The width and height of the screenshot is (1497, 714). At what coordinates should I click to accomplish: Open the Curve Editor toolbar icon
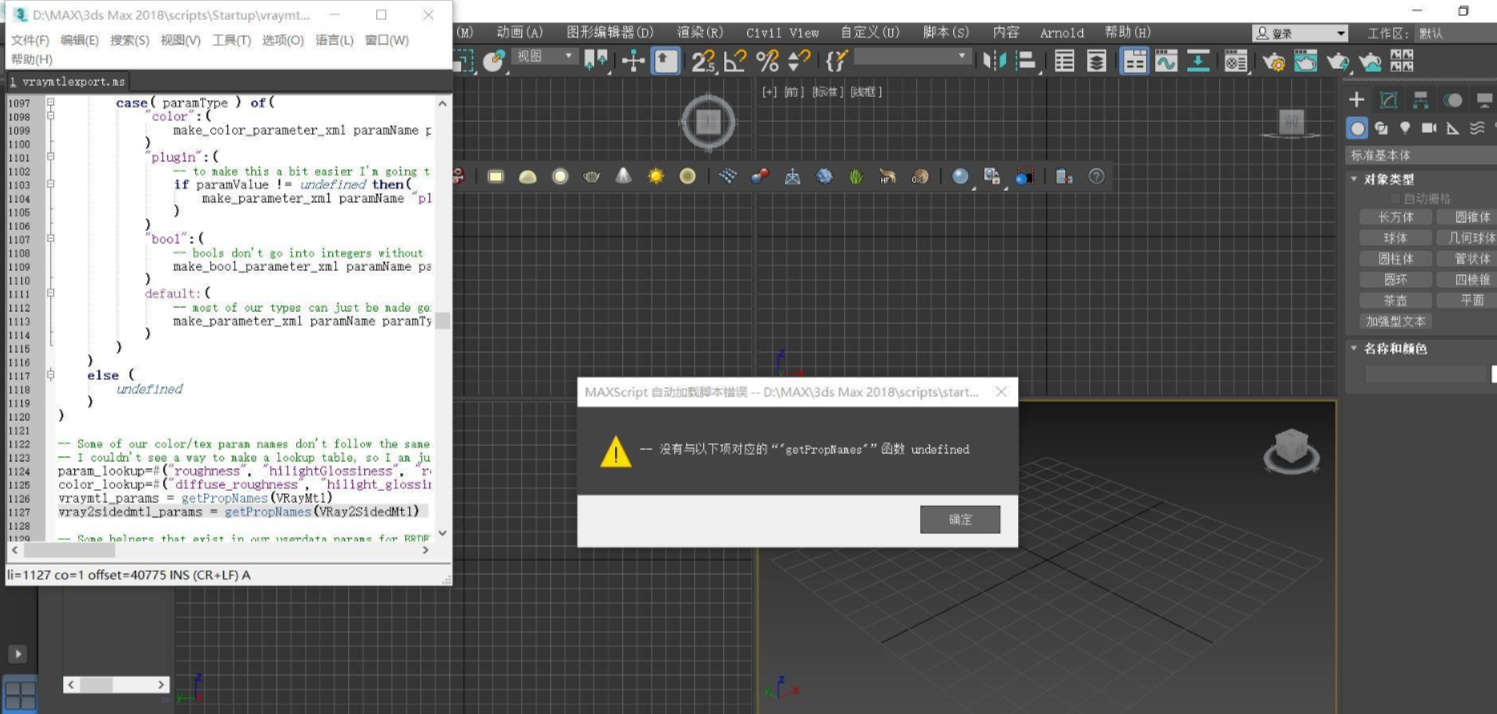click(x=1166, y=62)
